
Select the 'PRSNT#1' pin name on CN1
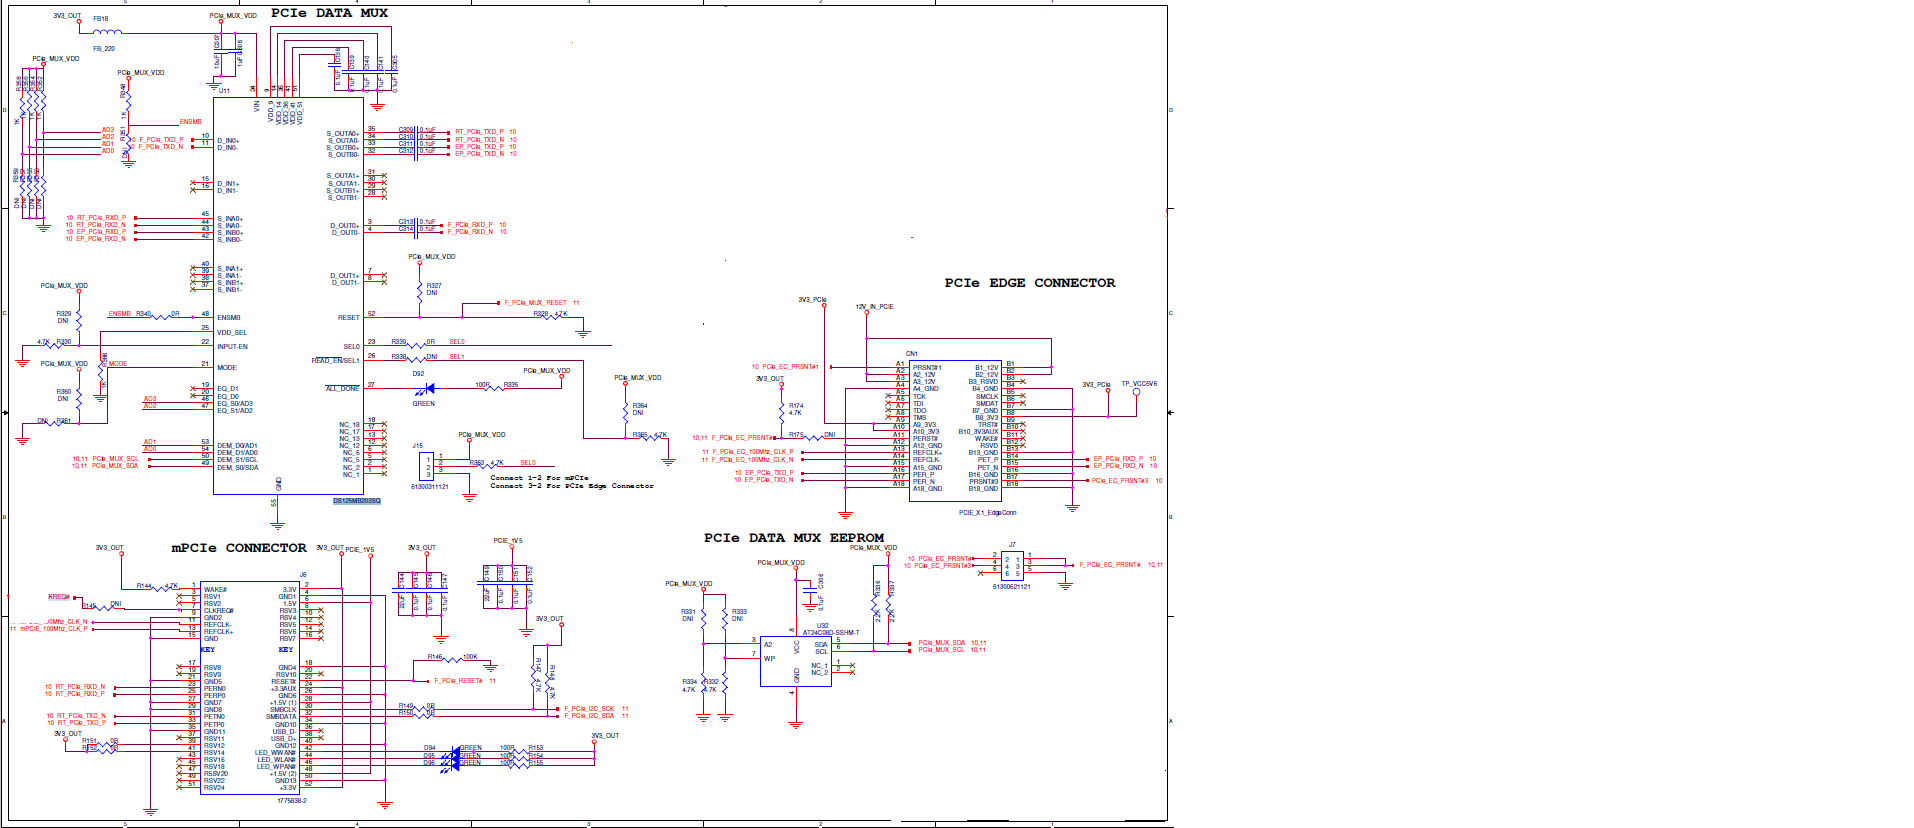tap(927, 368)
